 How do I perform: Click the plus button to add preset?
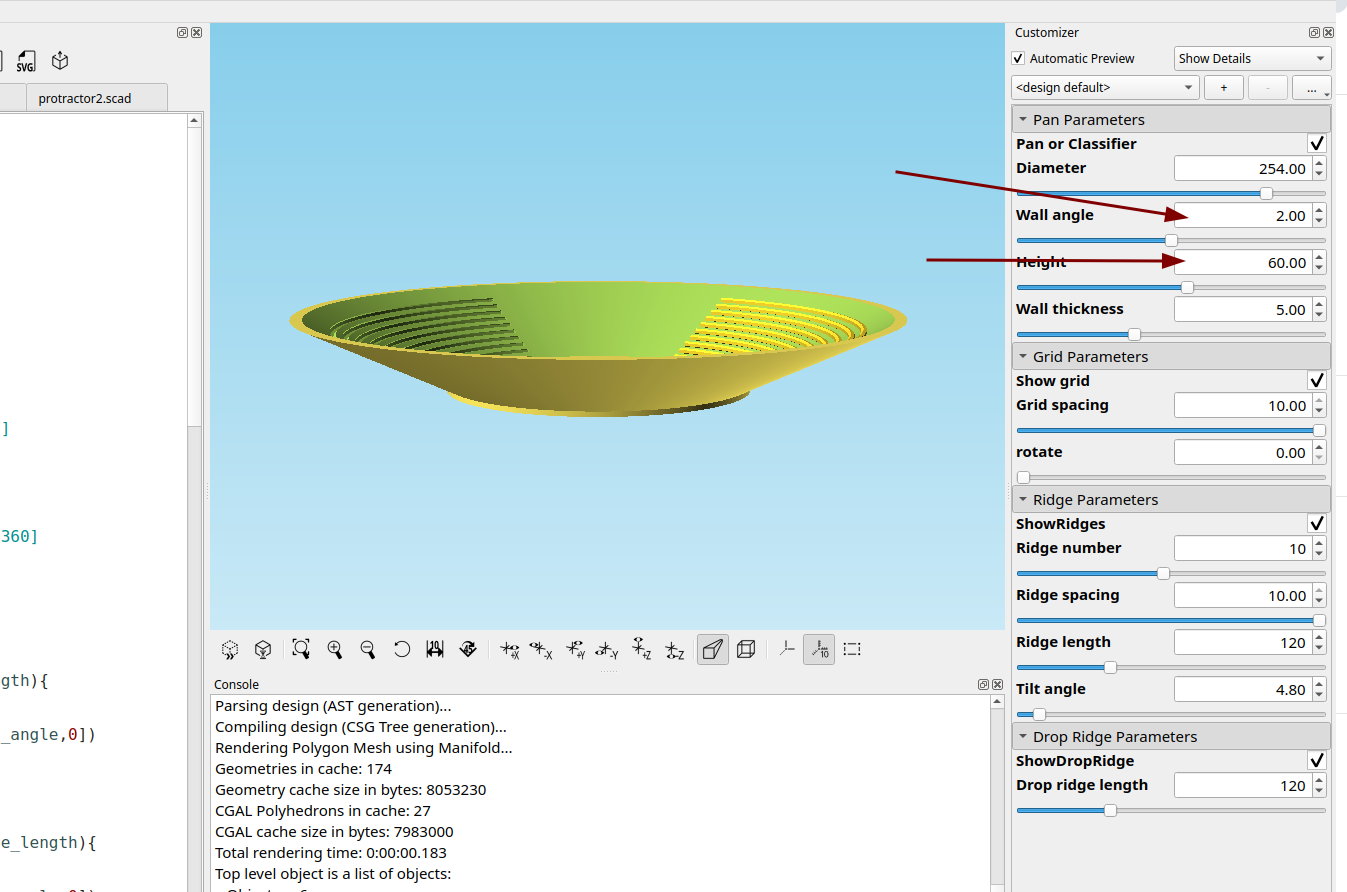pos(1223,88)
